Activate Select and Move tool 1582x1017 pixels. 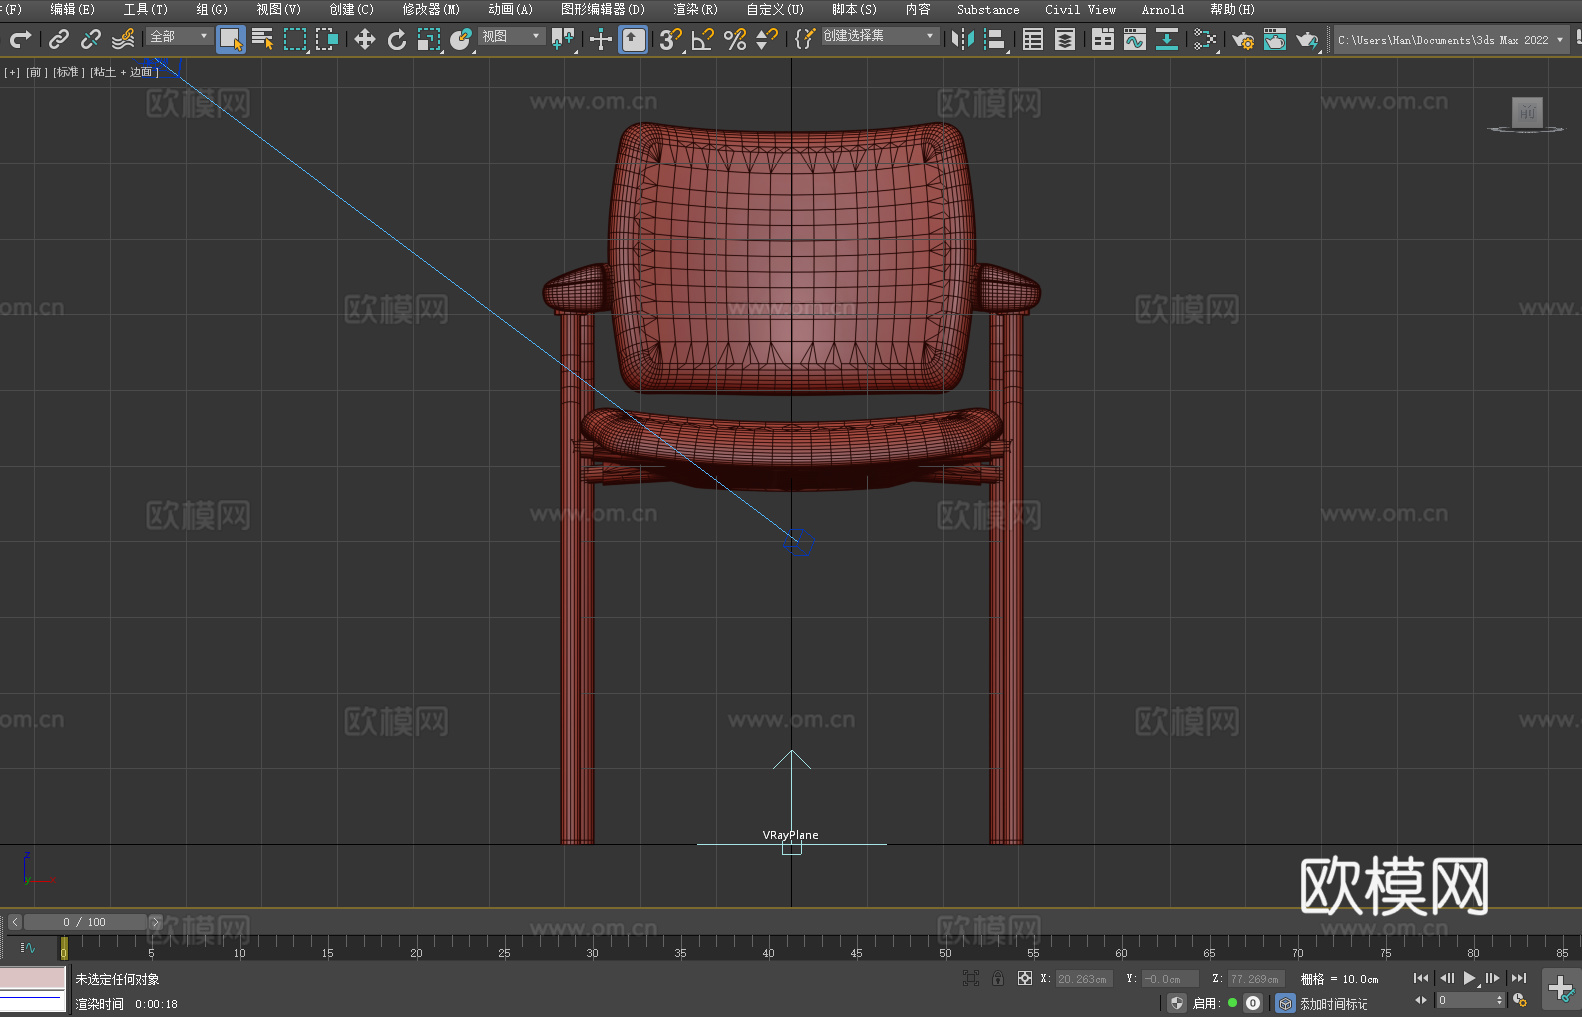point(365,39)
